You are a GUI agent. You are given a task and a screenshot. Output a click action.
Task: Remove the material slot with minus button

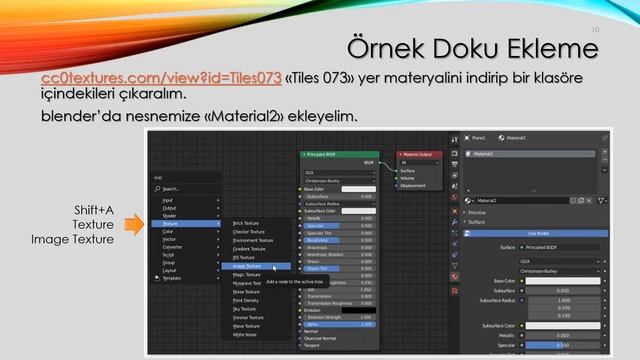pyautogui.click(x=605, y=160)
